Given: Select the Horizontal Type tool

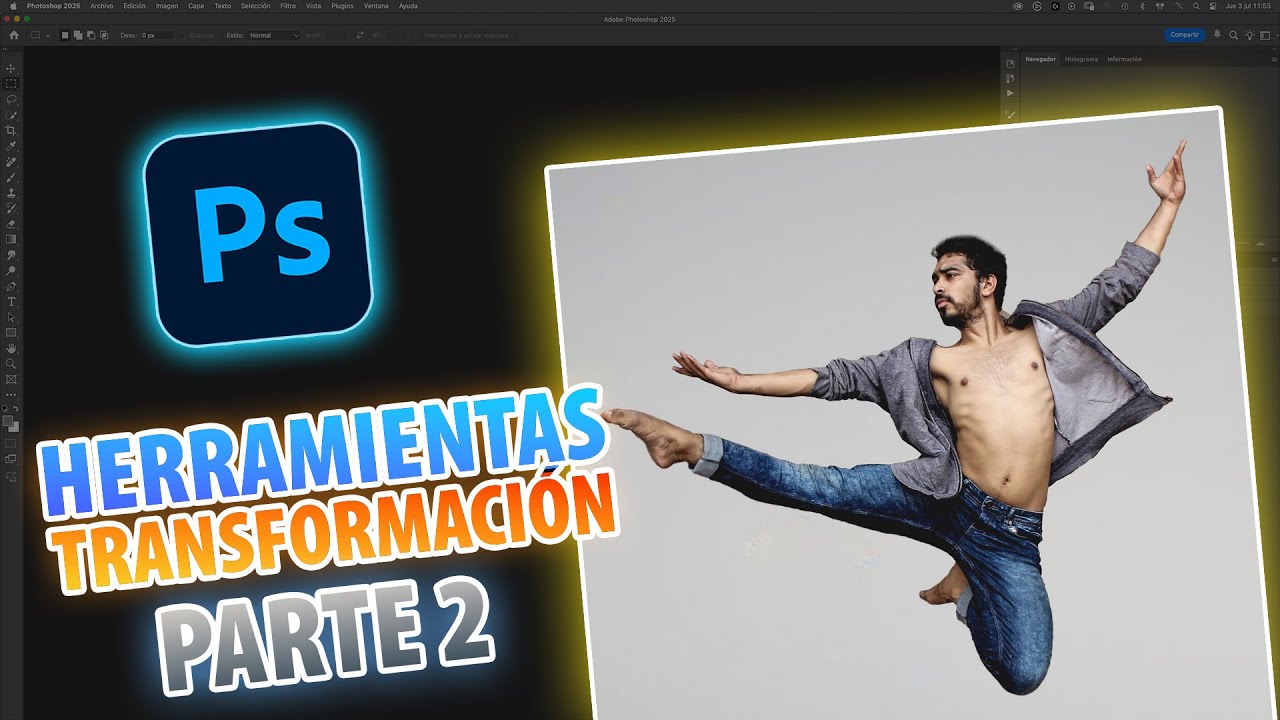Looking at the screenshot, I should coord(12,301).
